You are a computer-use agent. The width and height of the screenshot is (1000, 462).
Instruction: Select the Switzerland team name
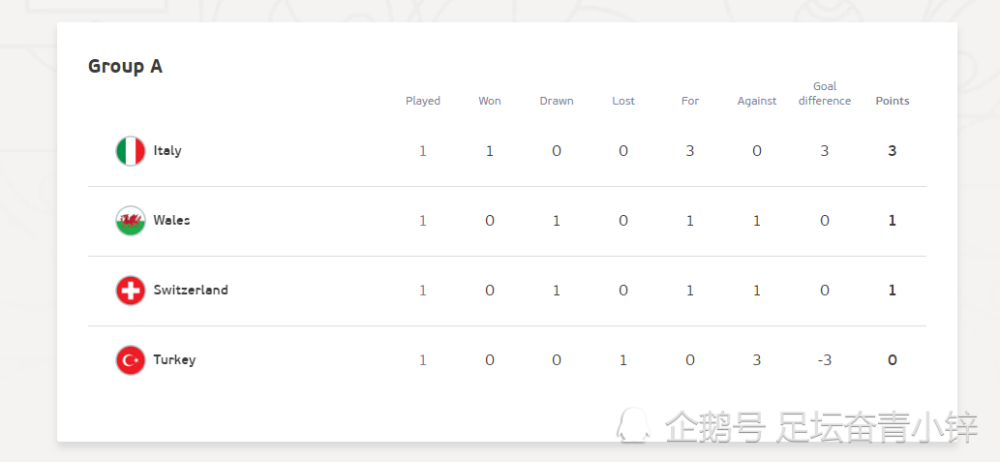tap(190, 290)
